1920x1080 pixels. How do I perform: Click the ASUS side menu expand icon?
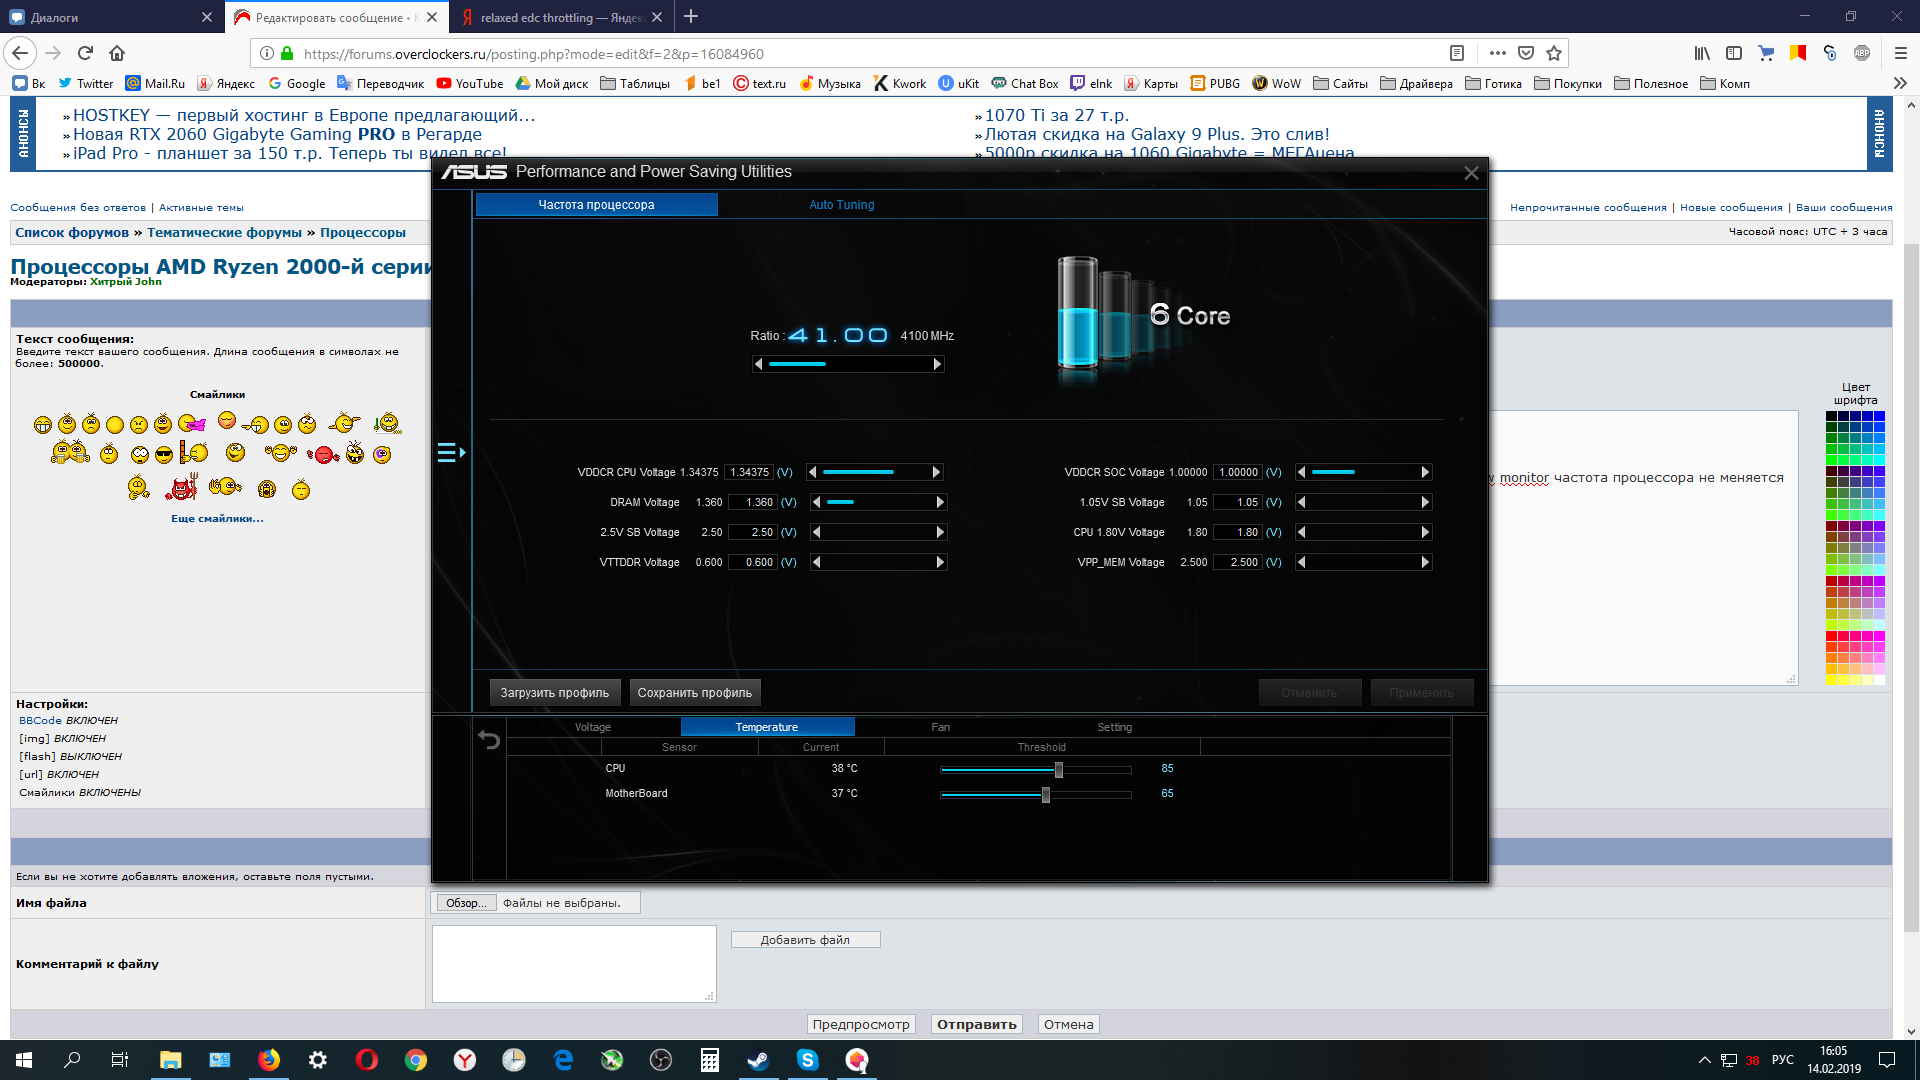[450, 453]
